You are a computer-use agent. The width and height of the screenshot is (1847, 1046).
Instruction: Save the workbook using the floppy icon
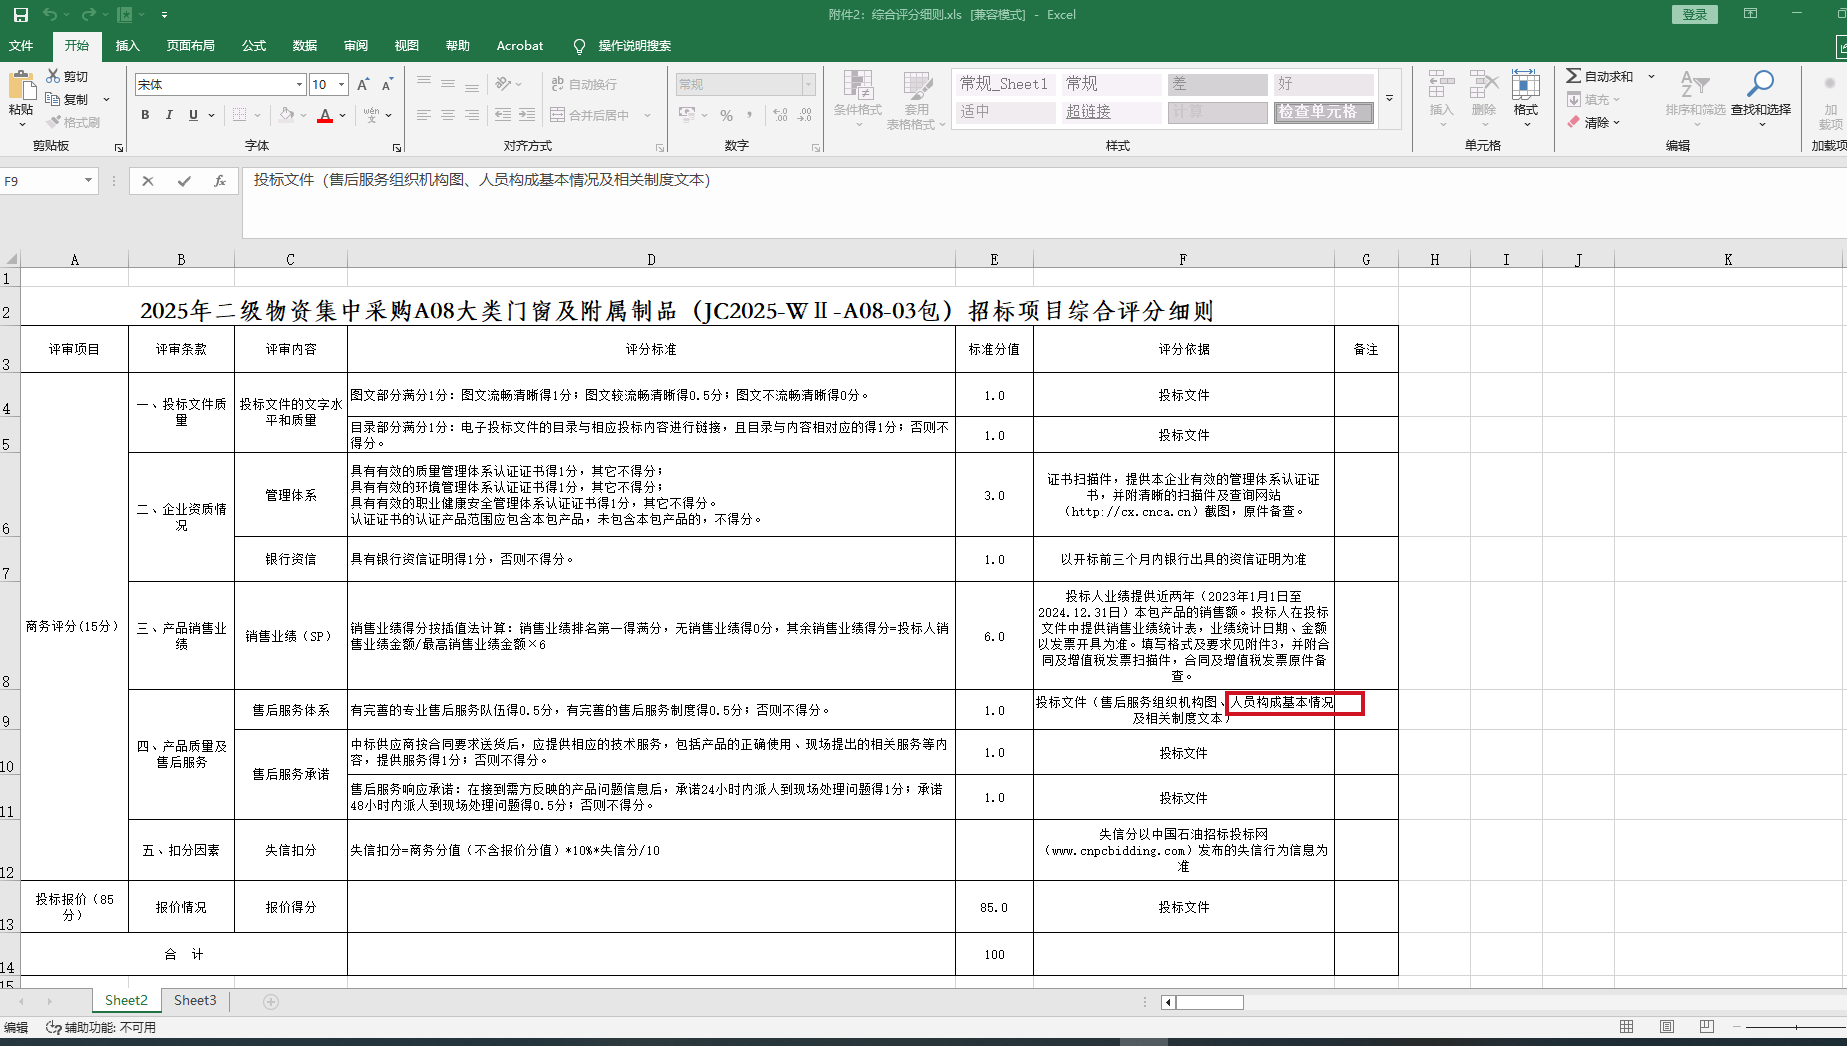click(x=20, y=15)
